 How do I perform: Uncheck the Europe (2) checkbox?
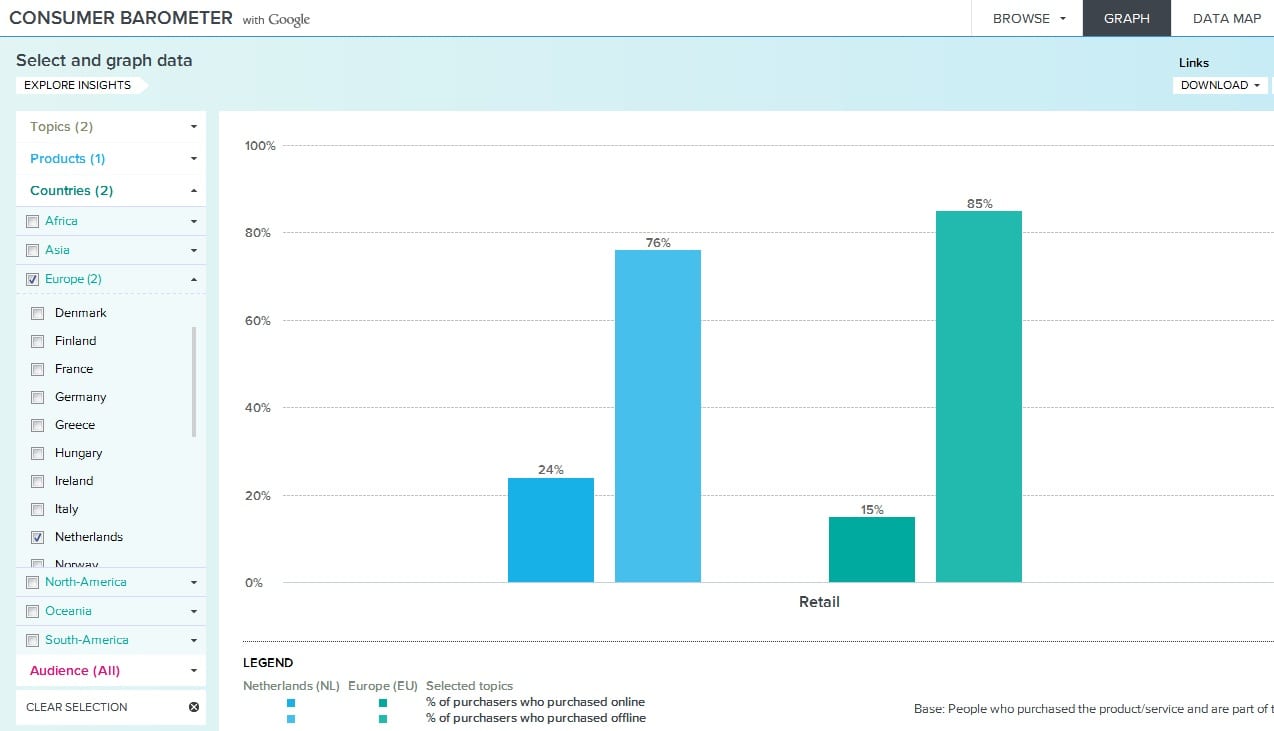tap(32, 279)
